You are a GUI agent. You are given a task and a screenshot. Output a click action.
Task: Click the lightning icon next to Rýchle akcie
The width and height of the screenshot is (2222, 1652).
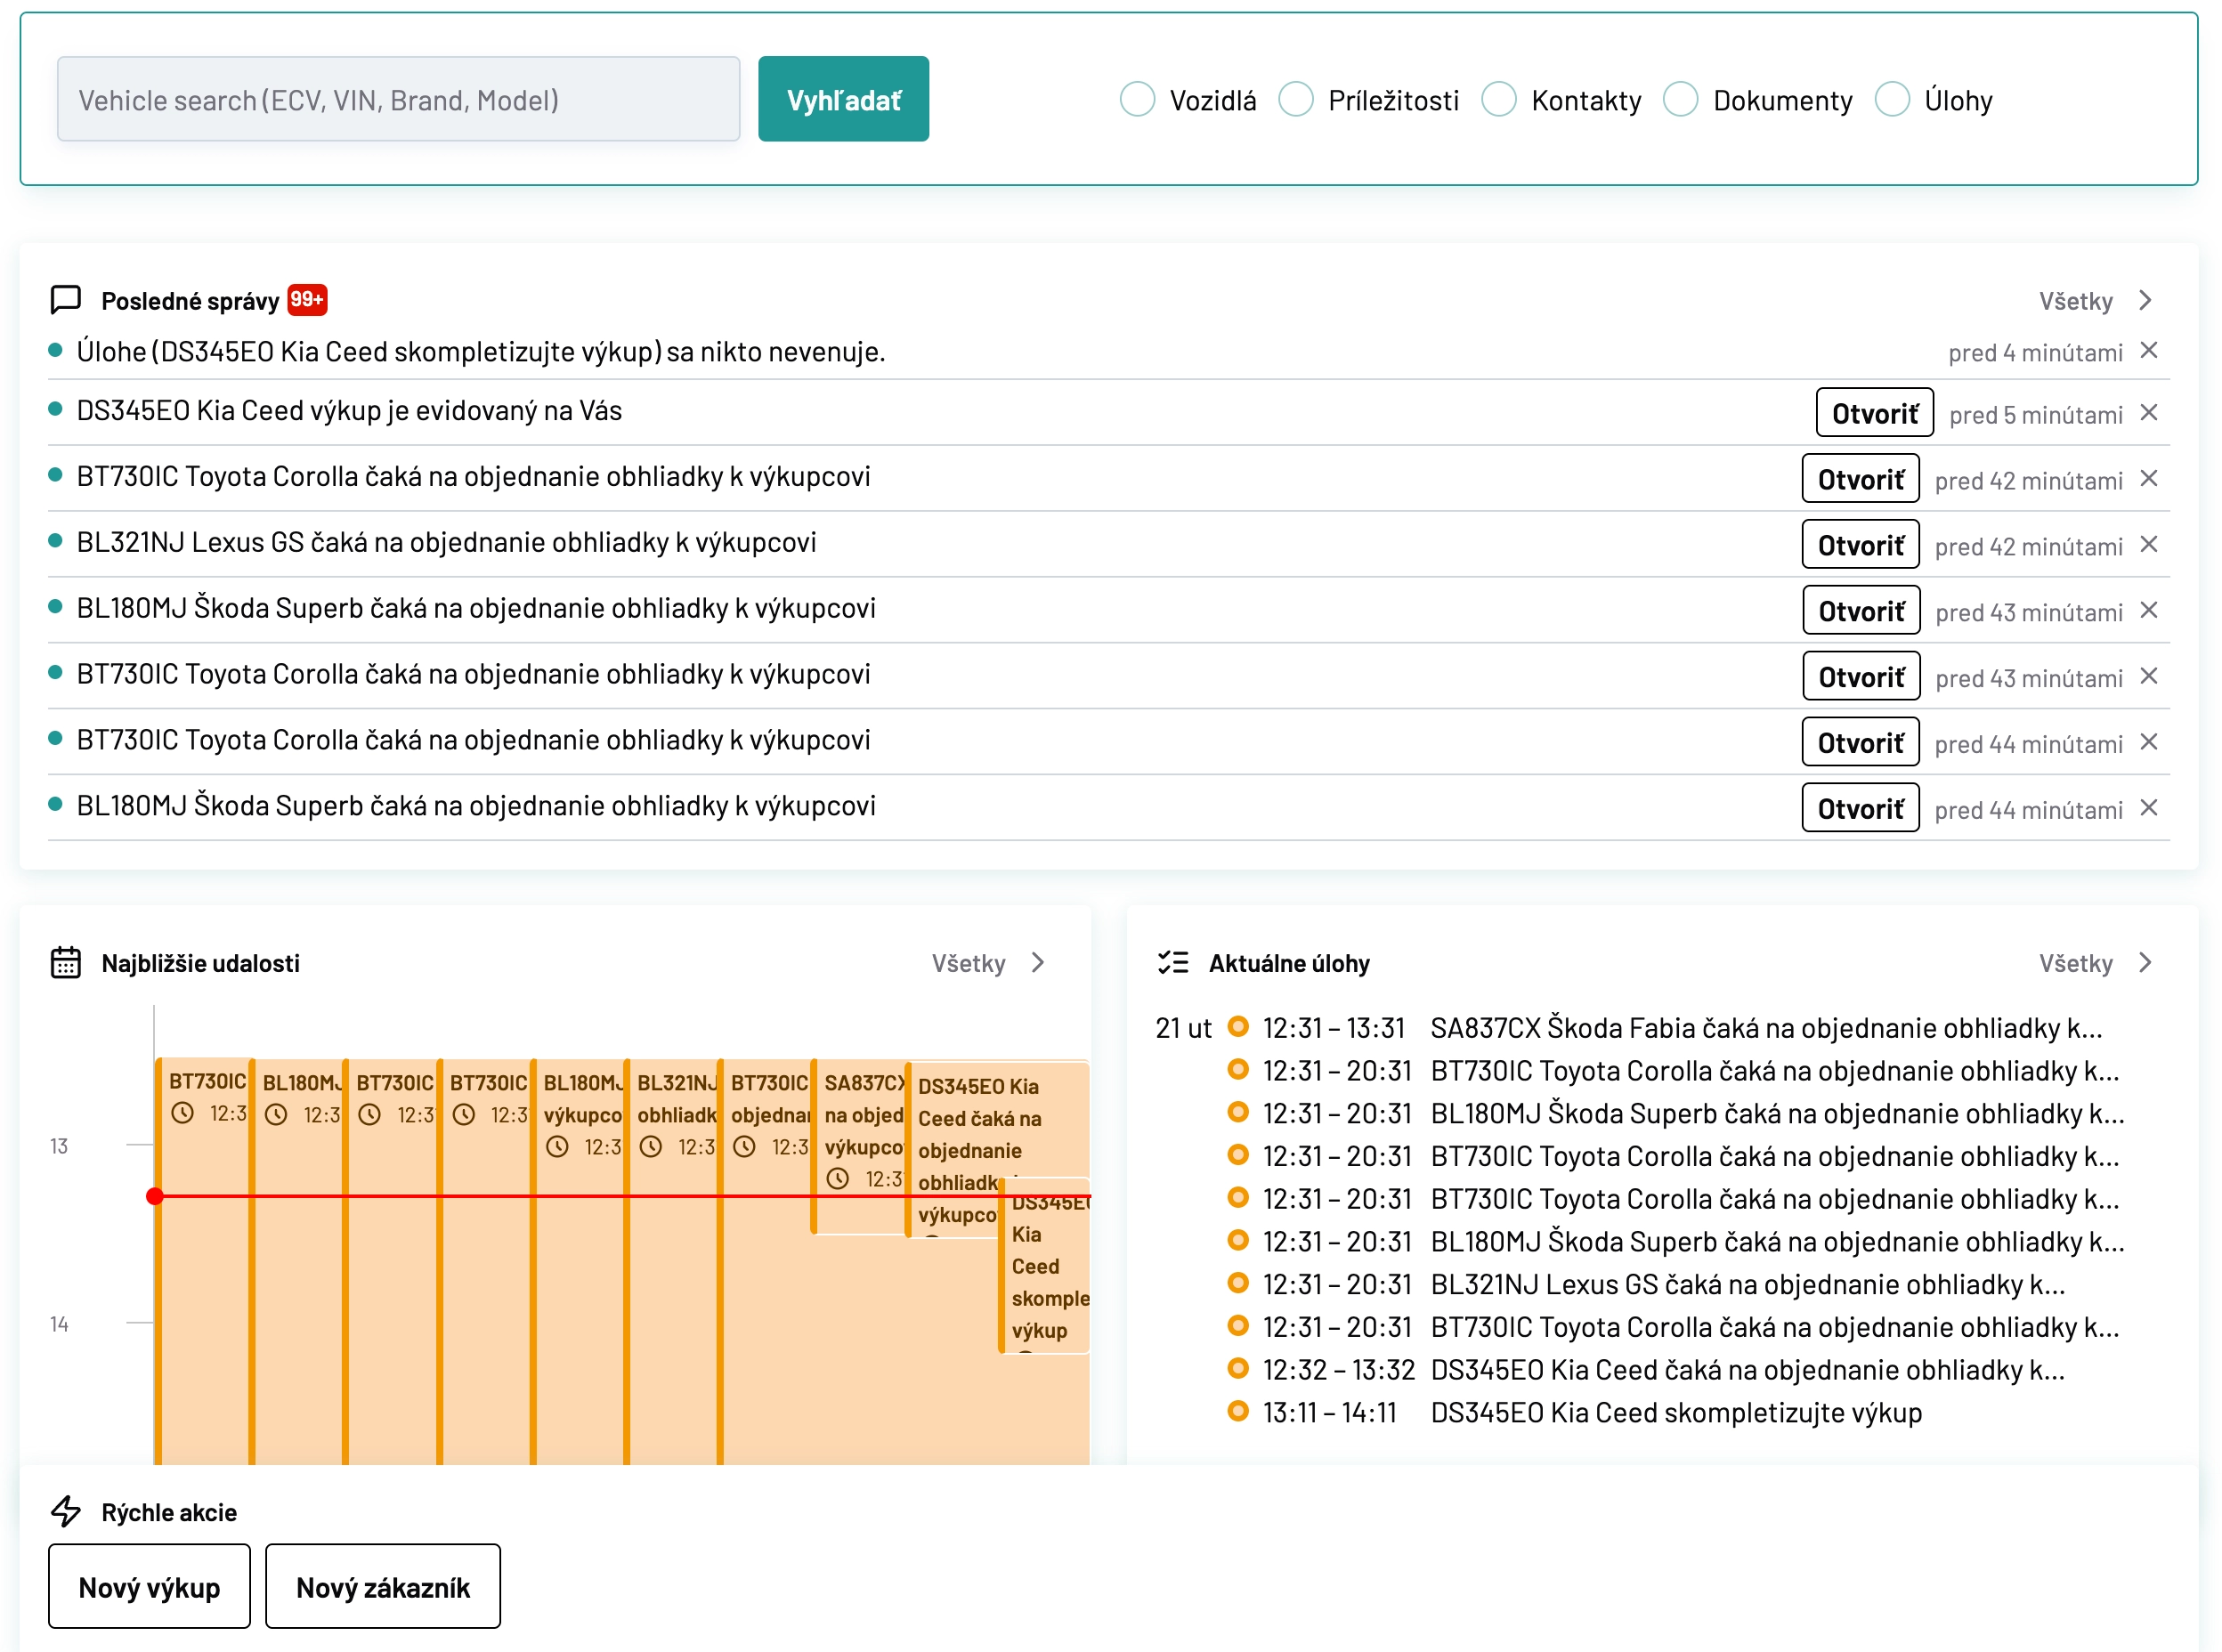click(x=66, y=1511)
